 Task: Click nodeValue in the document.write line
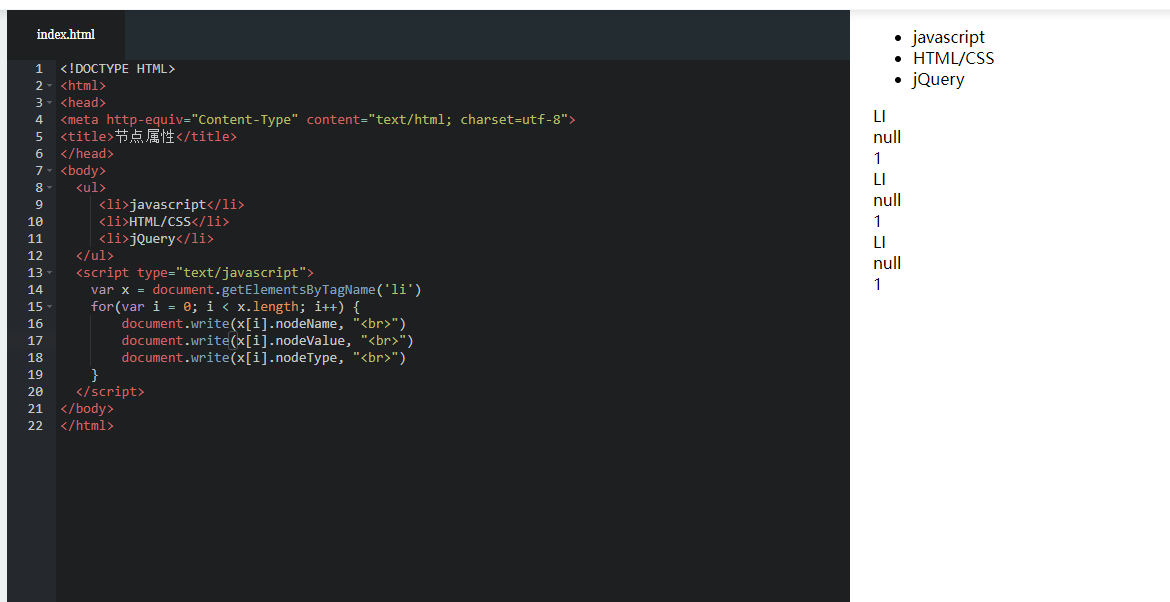point(310,341)
